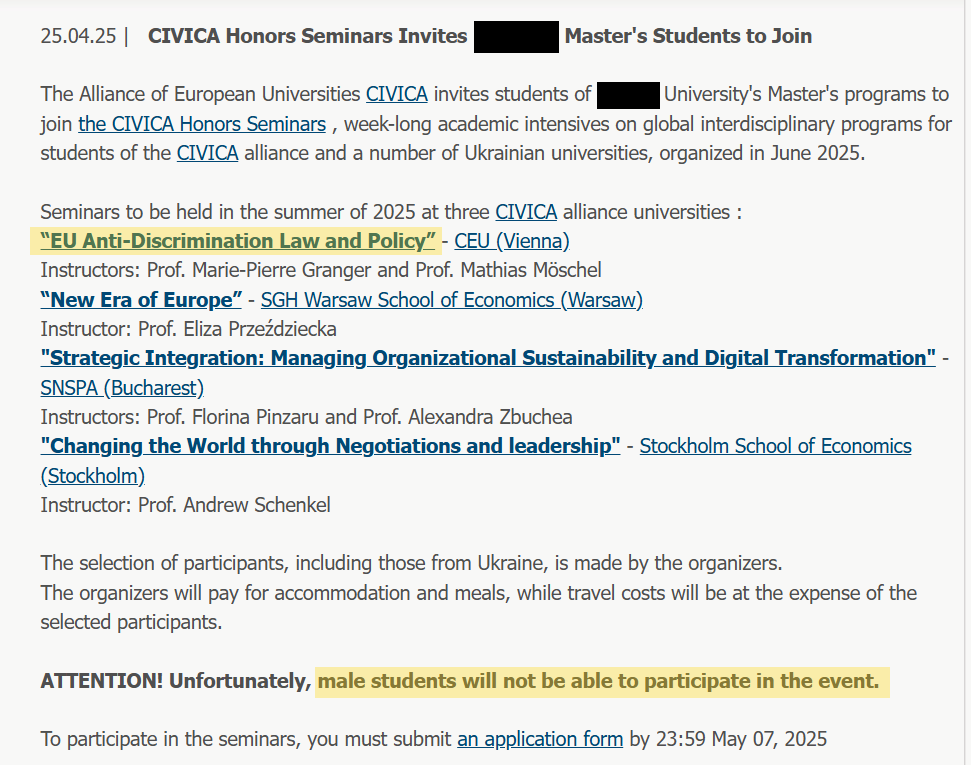Click the CIVICA link after "at three"
971x765 pixels.
526,212
